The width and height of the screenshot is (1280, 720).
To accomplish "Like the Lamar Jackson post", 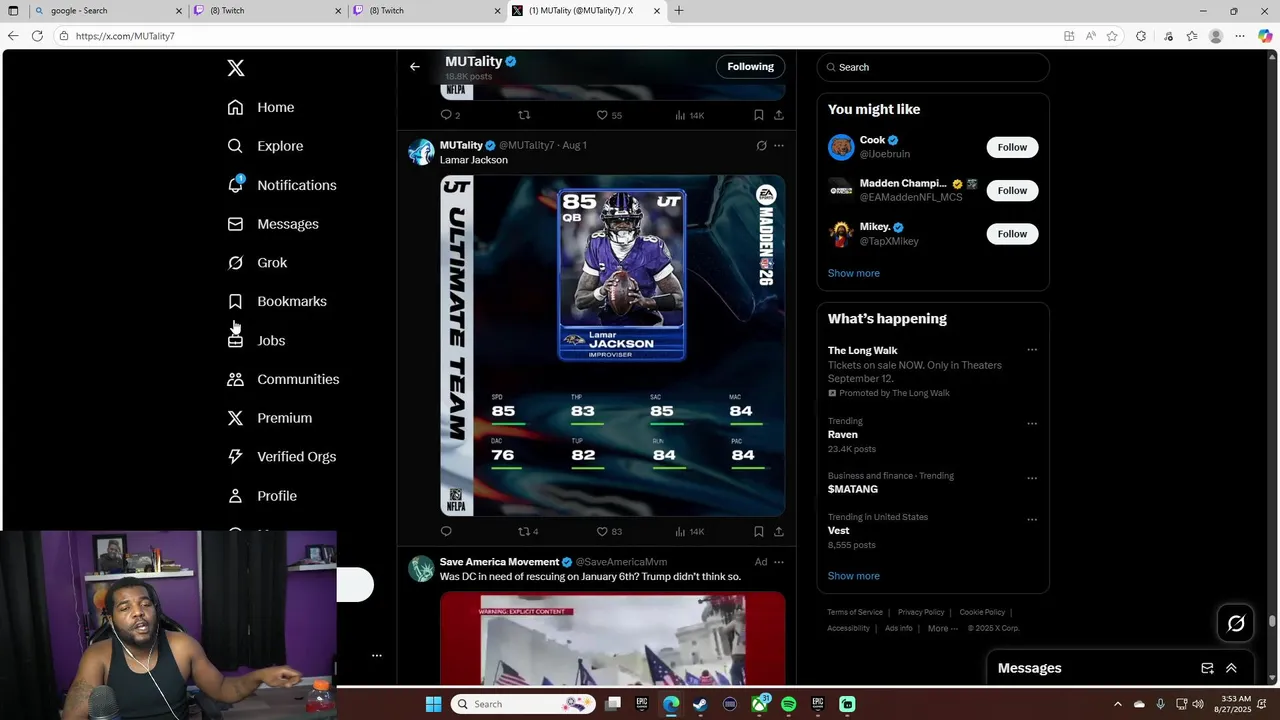I will point(609,531).
